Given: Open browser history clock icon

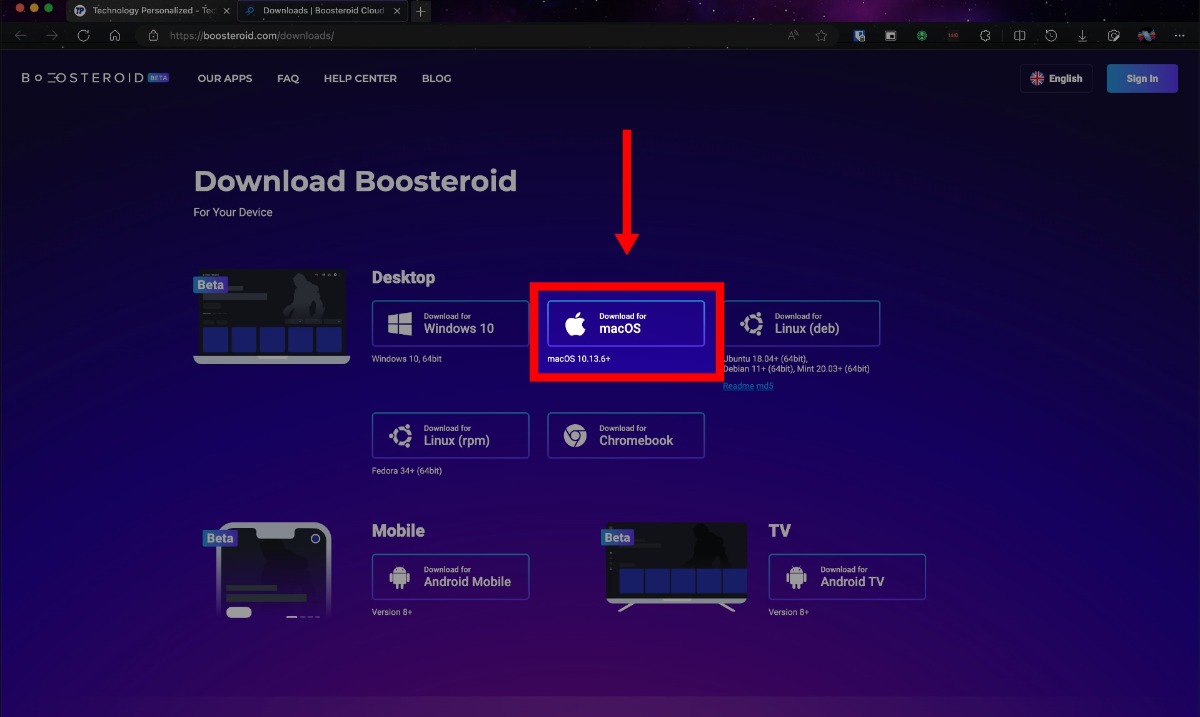Looking at the screenshot, I should [x=1051, y=35].
